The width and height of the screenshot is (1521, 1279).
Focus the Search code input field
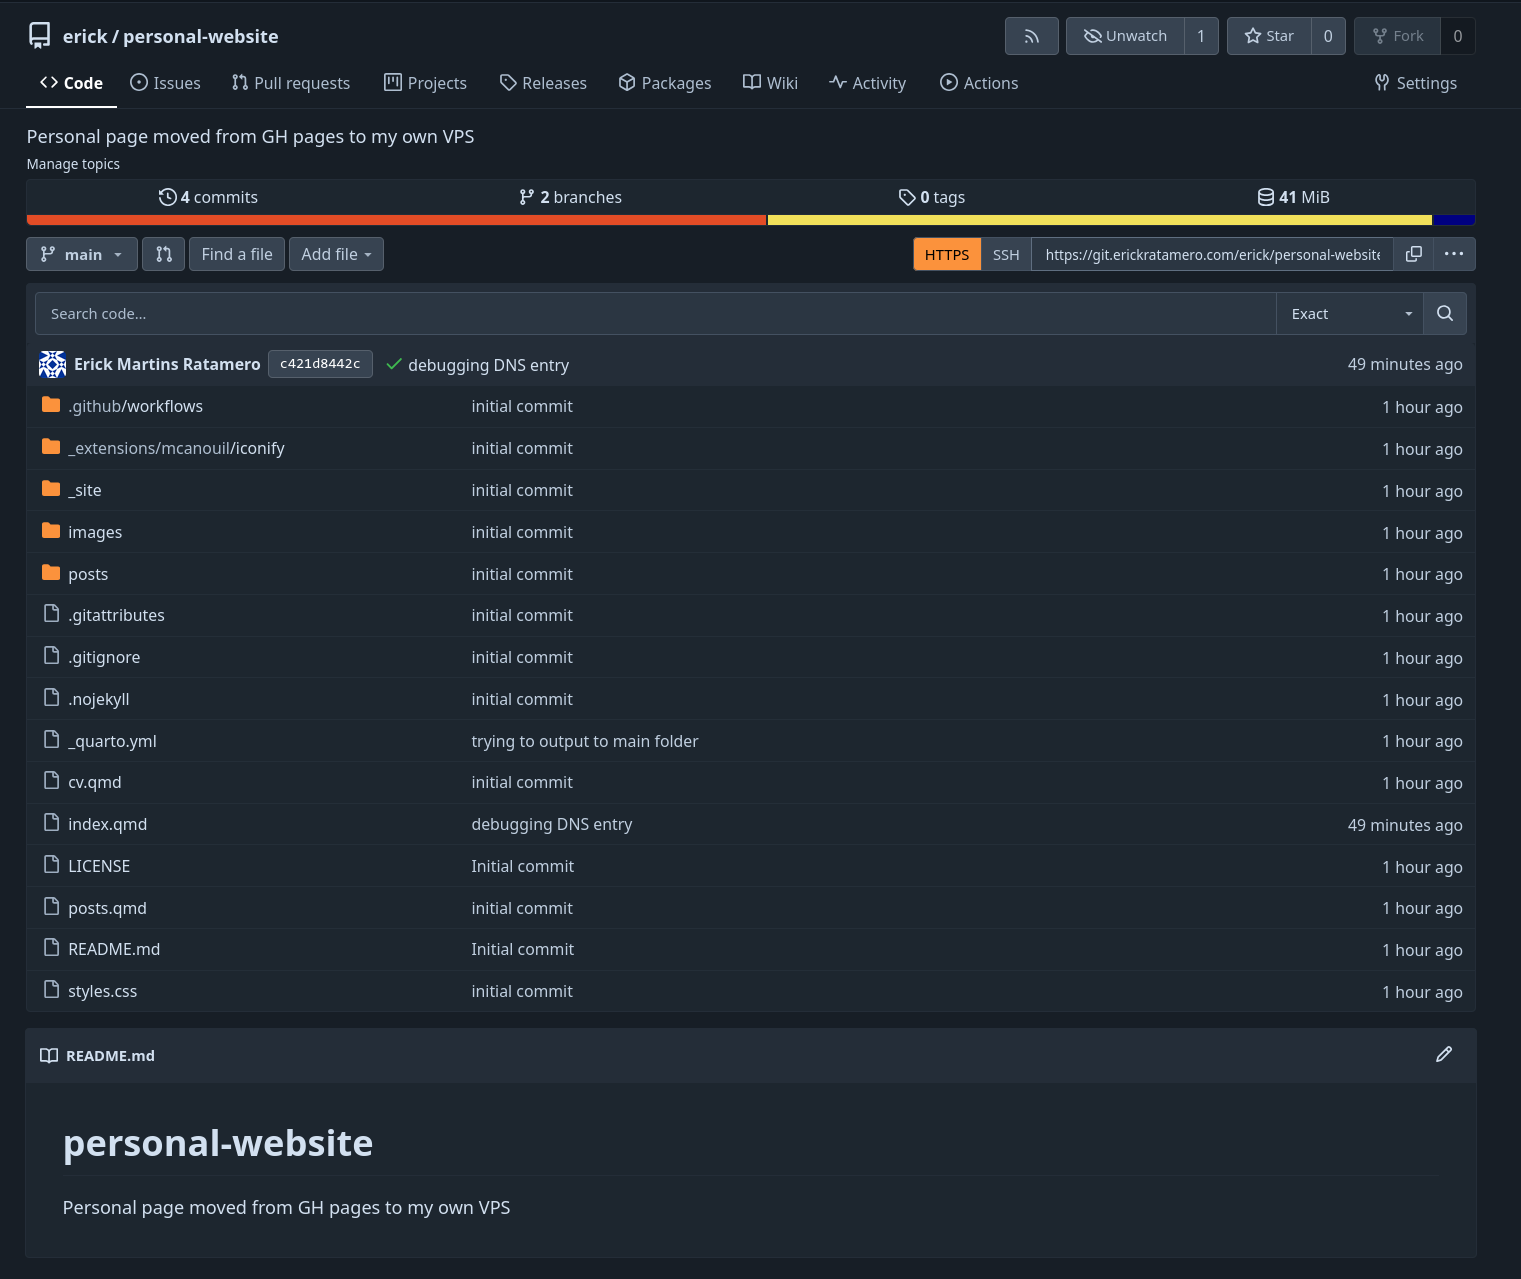(656, 314)
